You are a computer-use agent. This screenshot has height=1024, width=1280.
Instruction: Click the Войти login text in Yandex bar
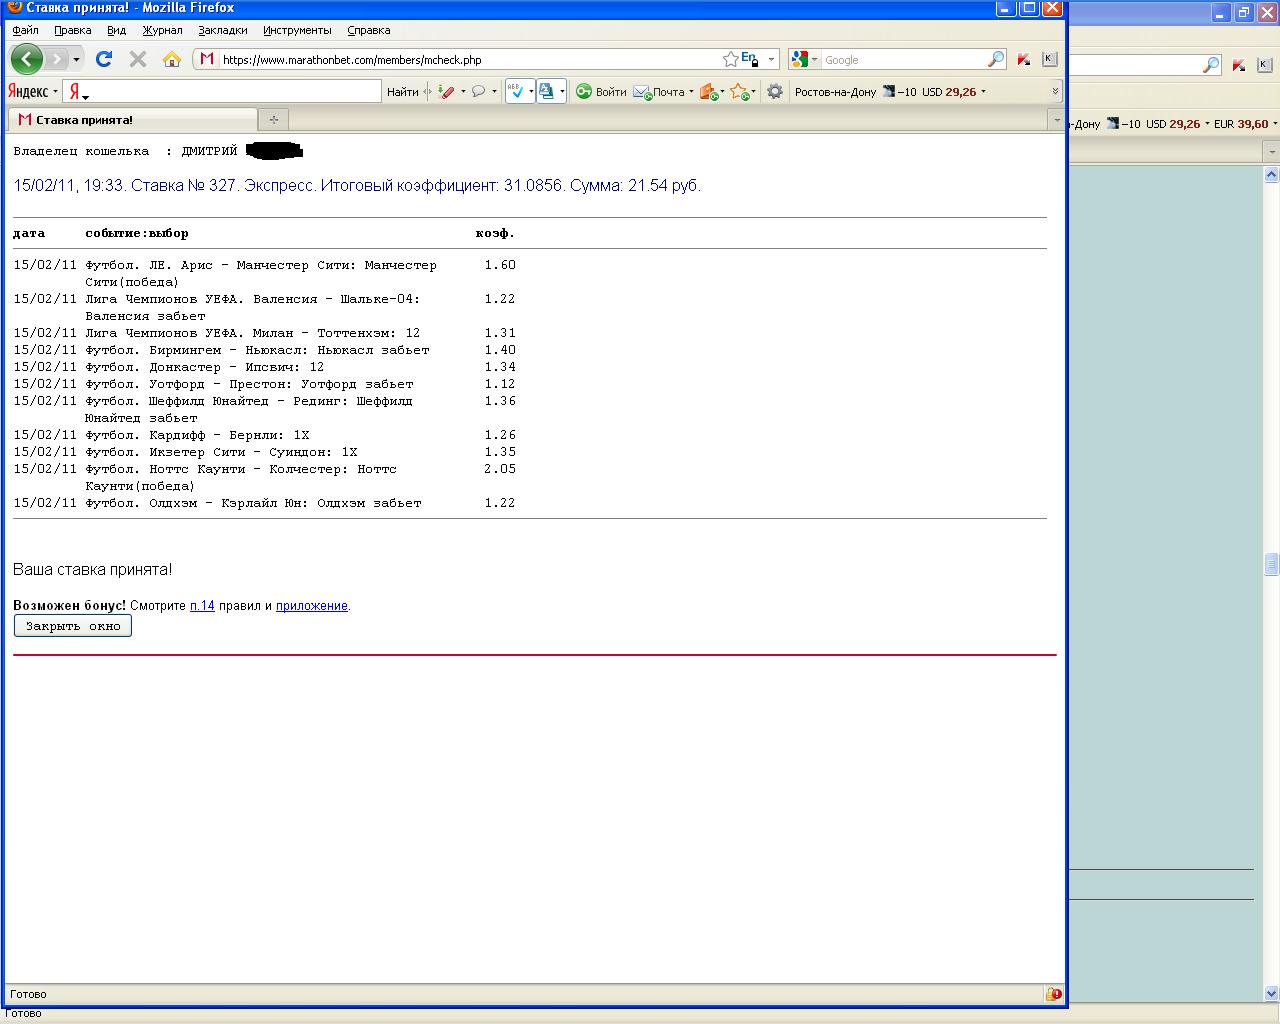pyautogui.click(x=611, y=92)
